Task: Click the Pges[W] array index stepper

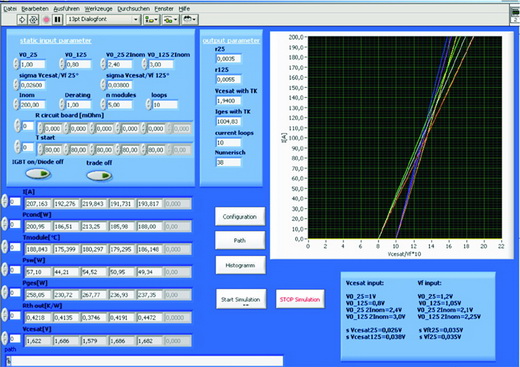Action: coord(5,293)
